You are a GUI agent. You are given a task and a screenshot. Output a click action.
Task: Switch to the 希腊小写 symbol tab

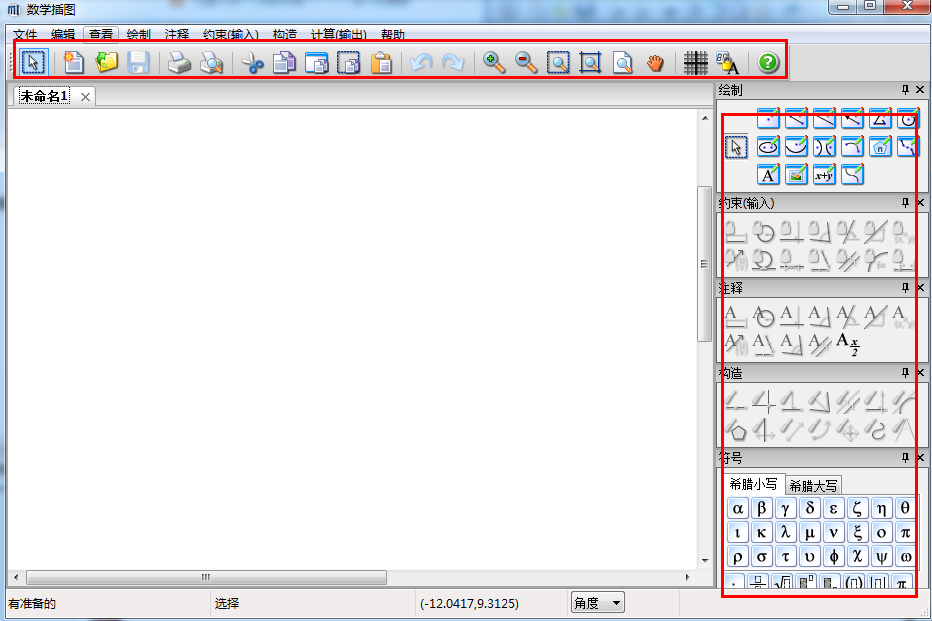753,484
